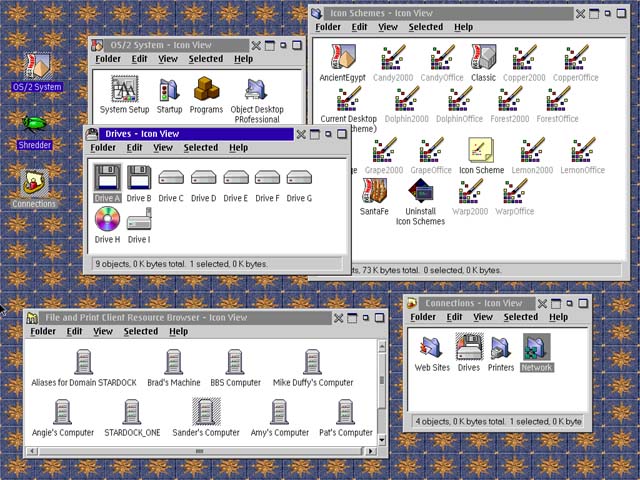640x480 pixels.
Task: Open the Connections desktop icon
Action: [34, 183]
